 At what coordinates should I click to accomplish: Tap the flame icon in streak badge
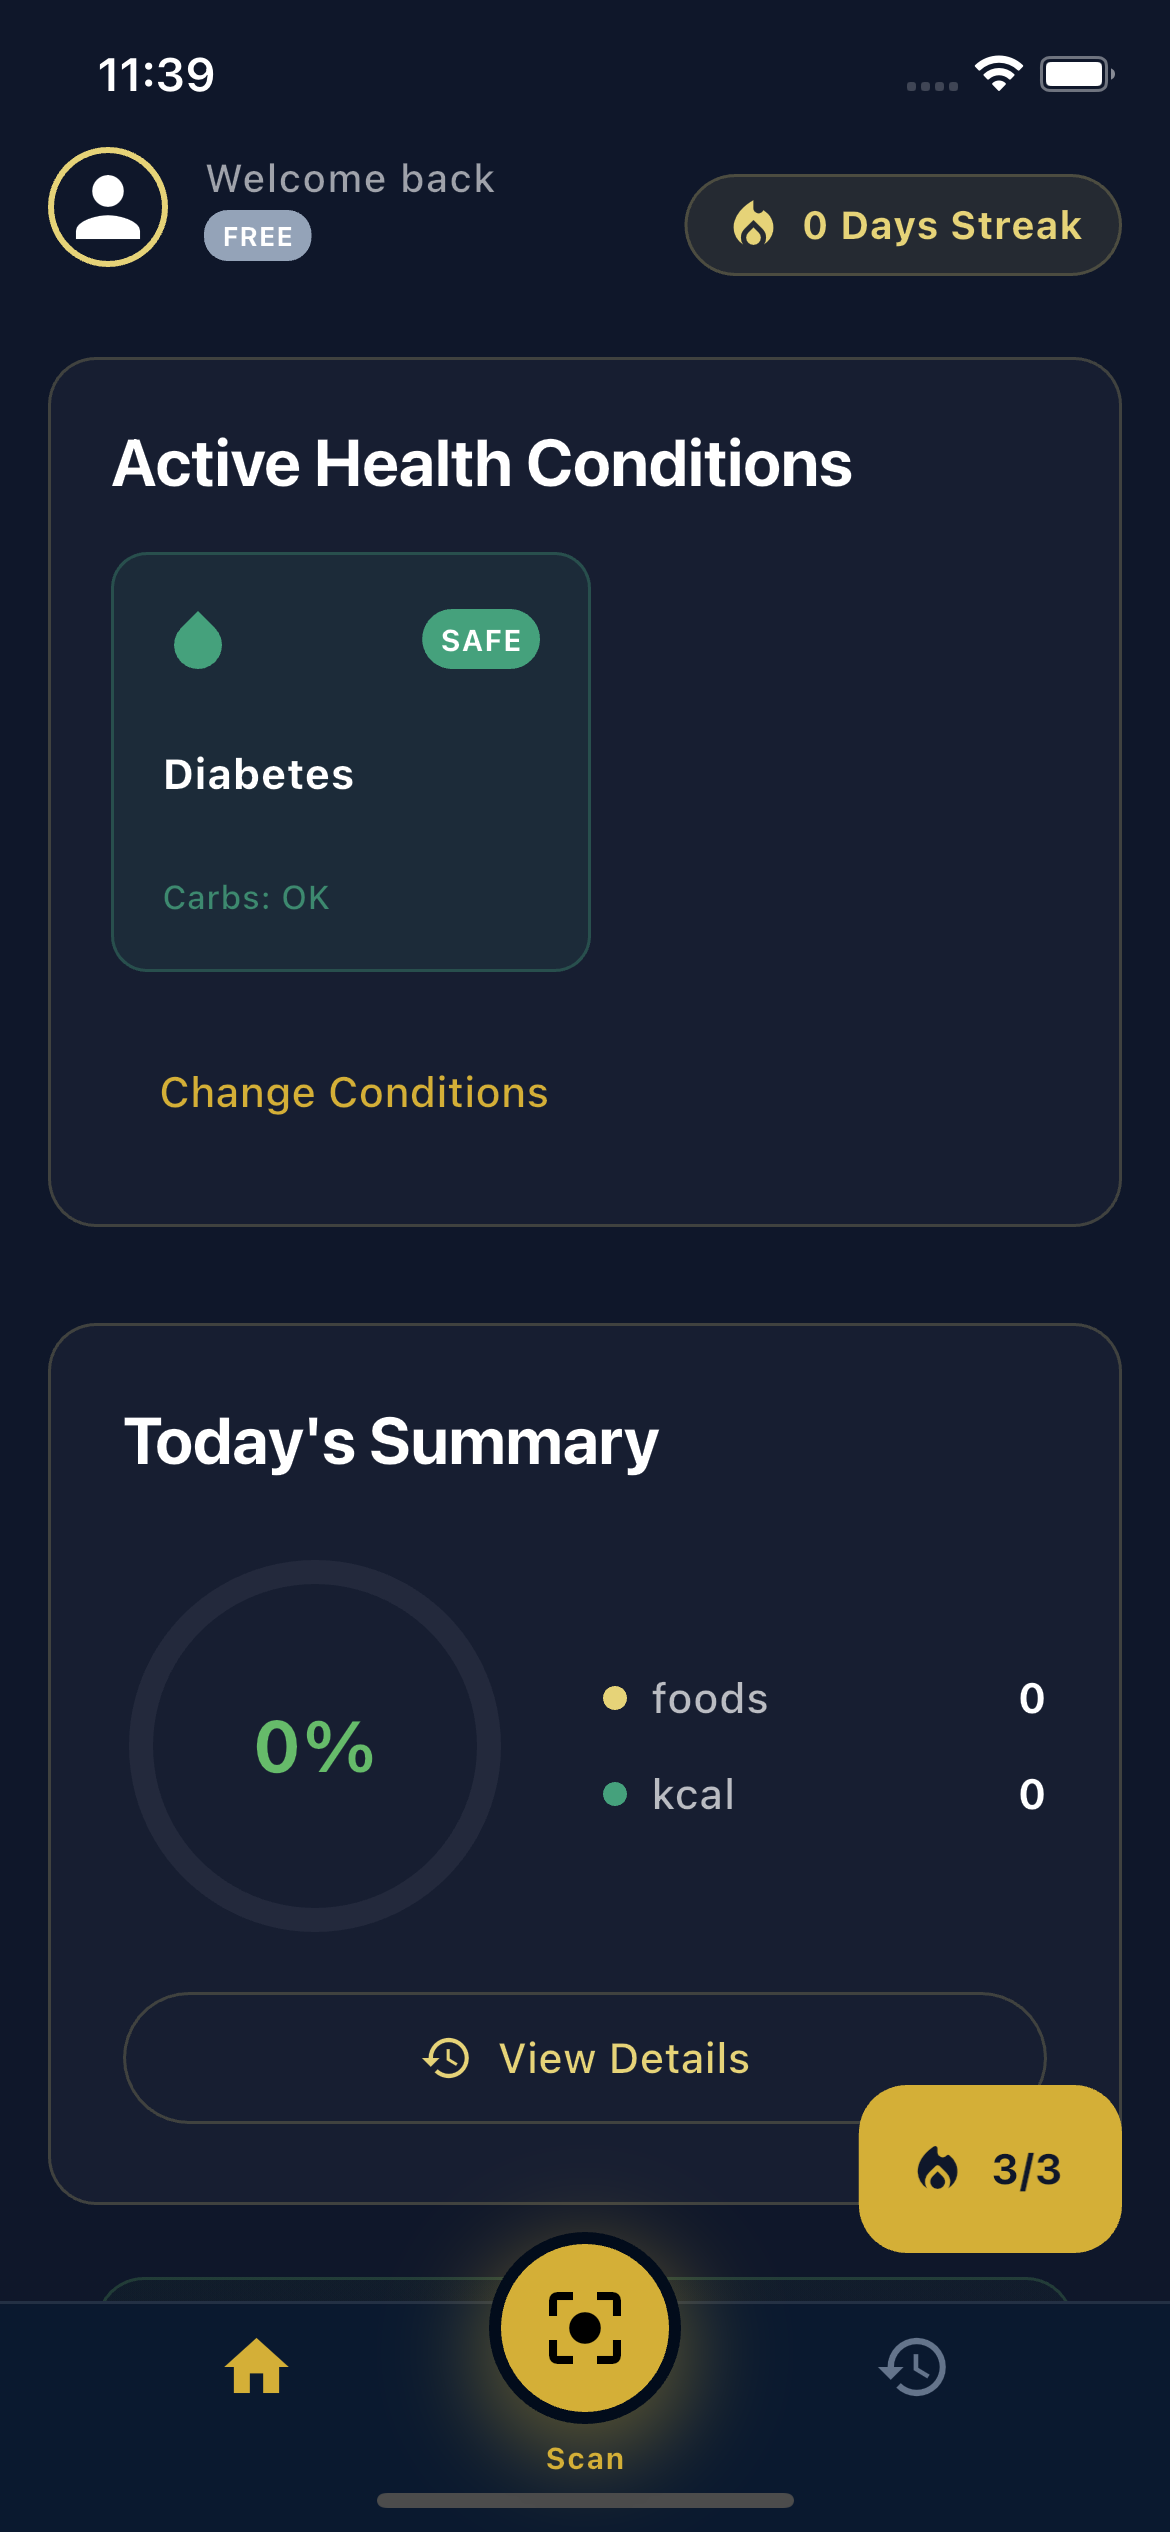(754, 225)
